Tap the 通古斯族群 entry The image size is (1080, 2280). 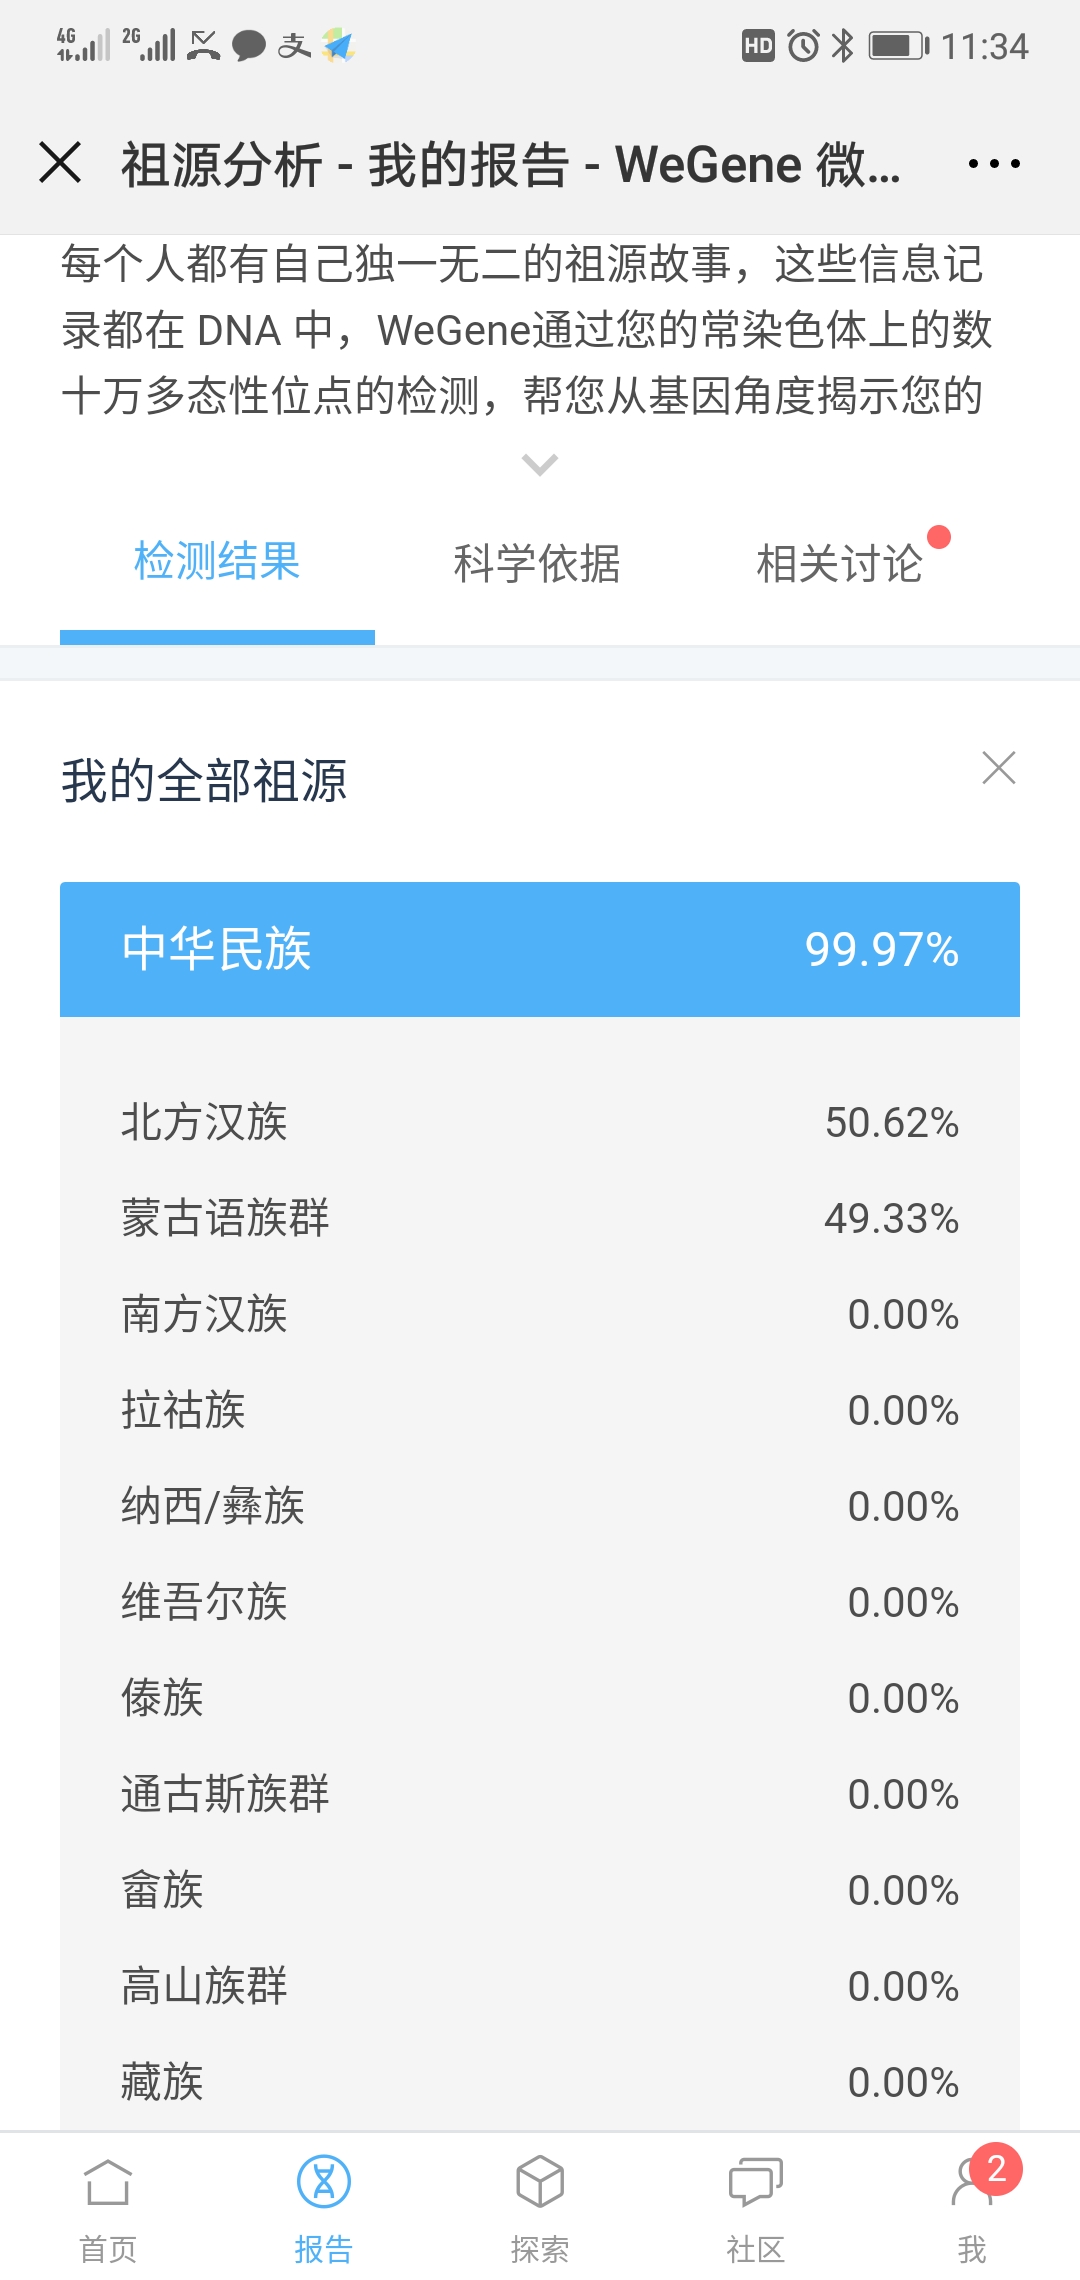click(540, 1794)
